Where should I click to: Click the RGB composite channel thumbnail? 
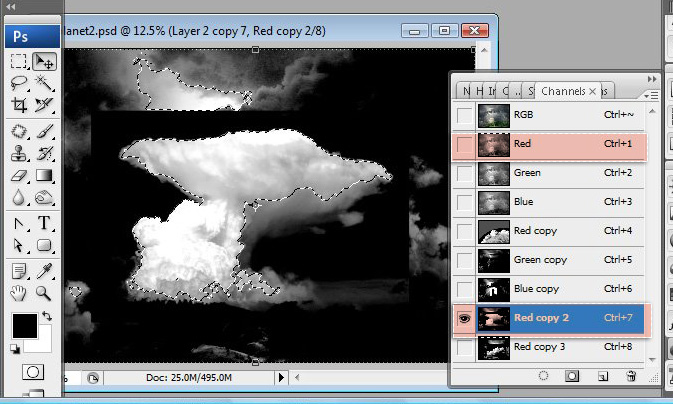click(494, 115)
